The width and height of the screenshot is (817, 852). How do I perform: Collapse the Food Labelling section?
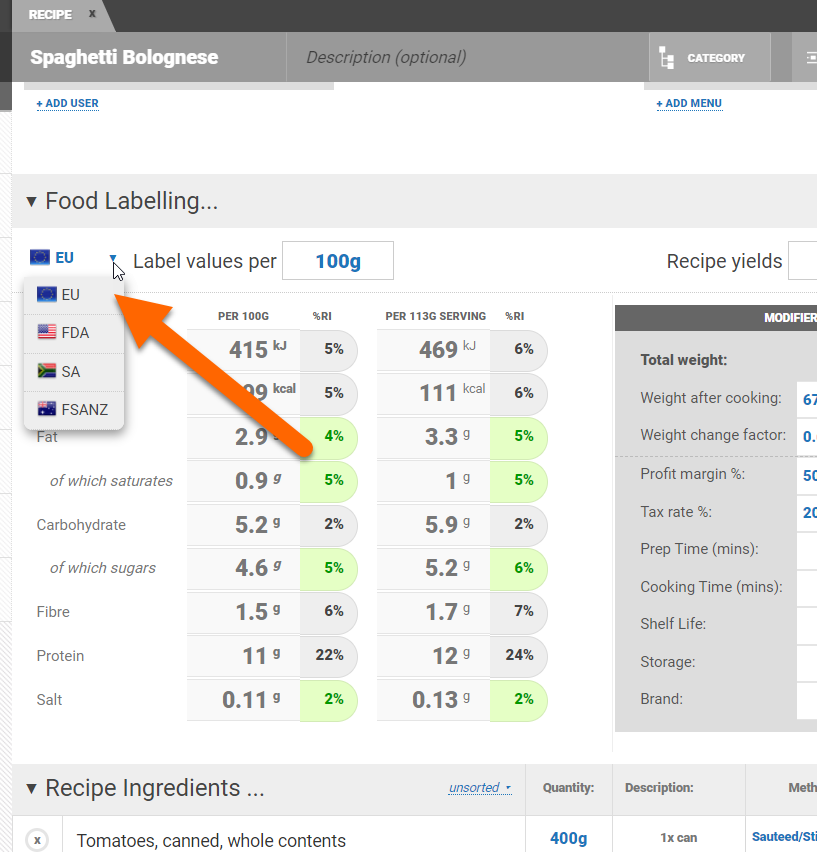(x=31, y=201)
